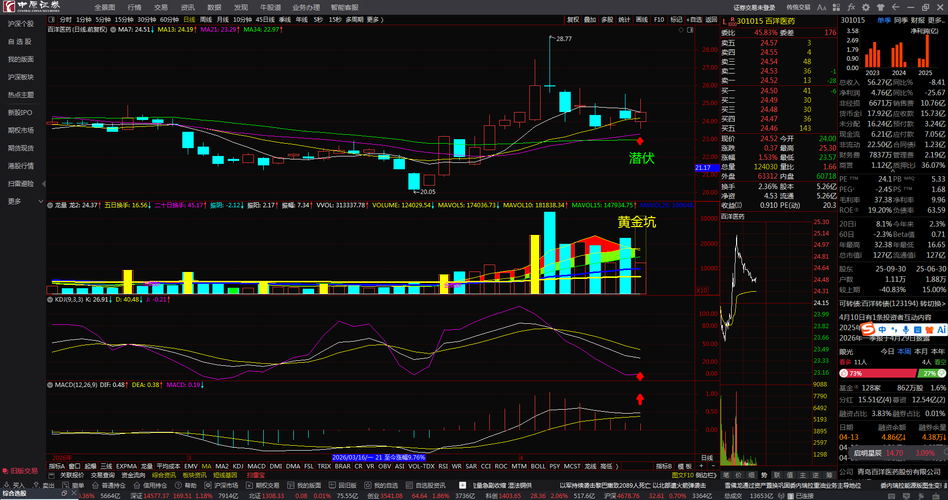The image size is (948, 500).
Task: Click 传统交易 button
Action: coord(798,7)
